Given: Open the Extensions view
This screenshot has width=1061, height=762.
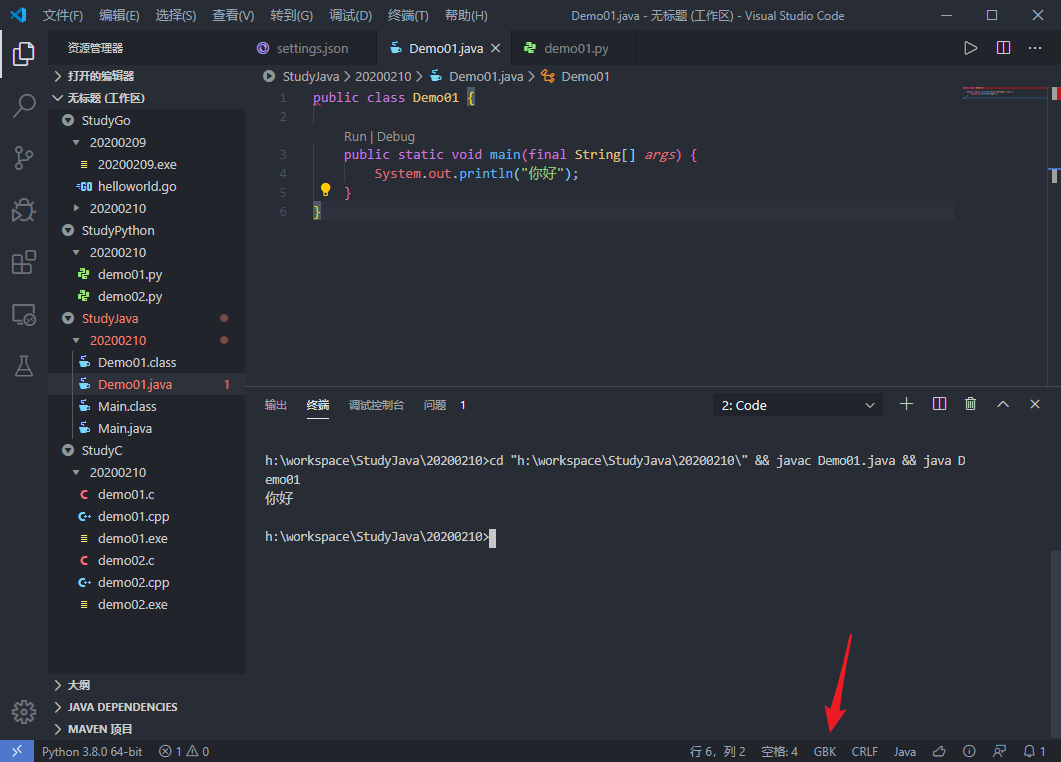Looking at the screenshot, I should click(x=23, y=262).
